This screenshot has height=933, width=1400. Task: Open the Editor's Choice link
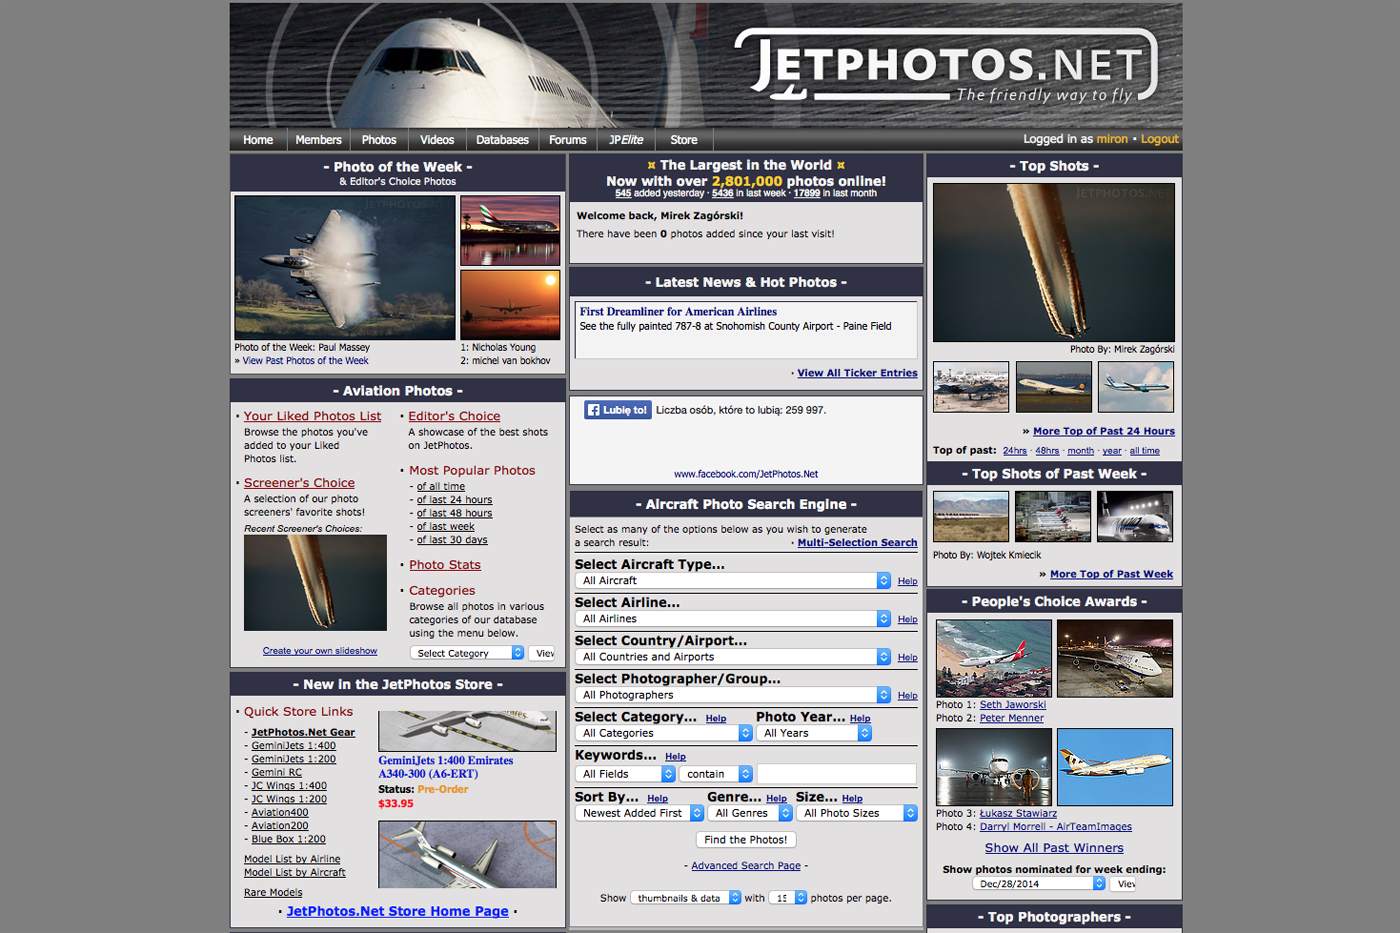coord(454,416)
